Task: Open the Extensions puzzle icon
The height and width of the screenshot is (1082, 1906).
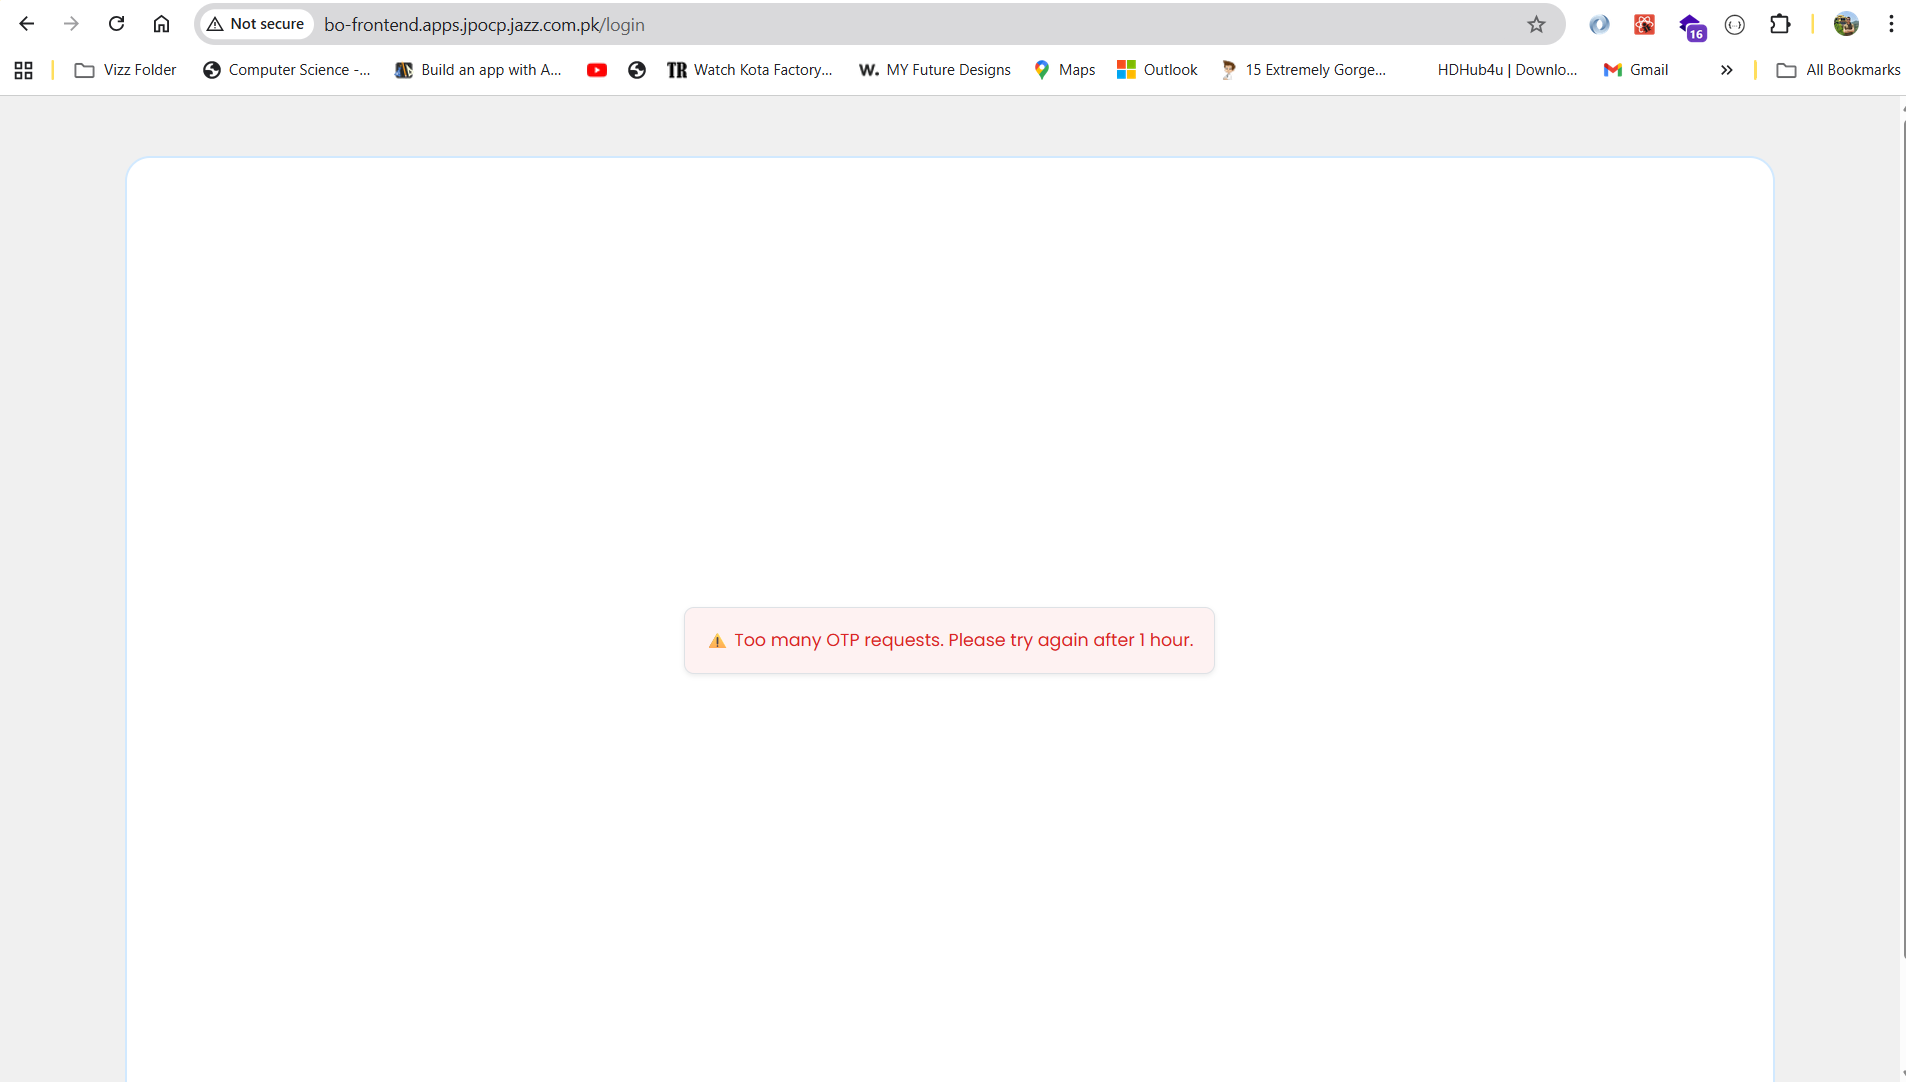Action: [x=1780, y=24]
